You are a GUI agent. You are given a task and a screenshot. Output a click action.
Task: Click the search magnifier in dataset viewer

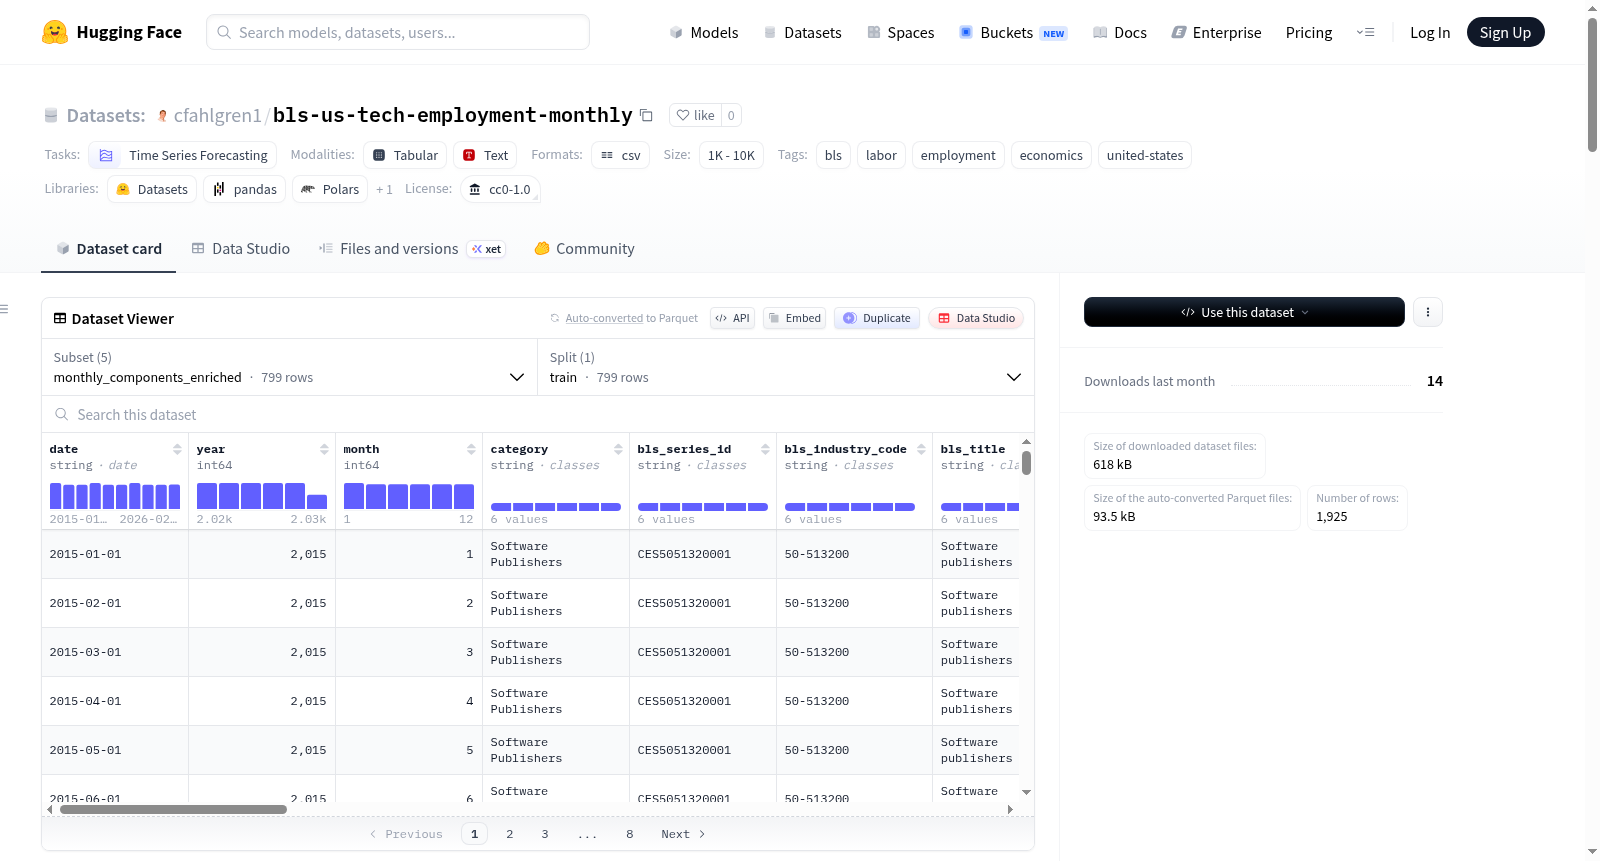pyautogui.click(x=62, y=414)
